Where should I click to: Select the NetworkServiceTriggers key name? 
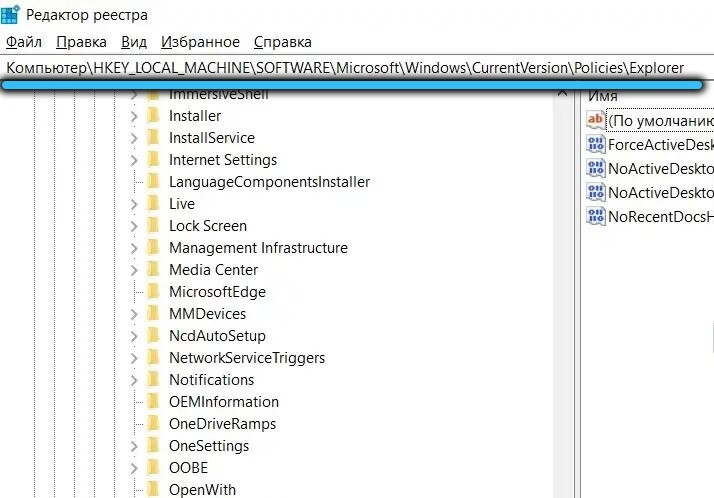pyautogui.click(x=247, y=358)
